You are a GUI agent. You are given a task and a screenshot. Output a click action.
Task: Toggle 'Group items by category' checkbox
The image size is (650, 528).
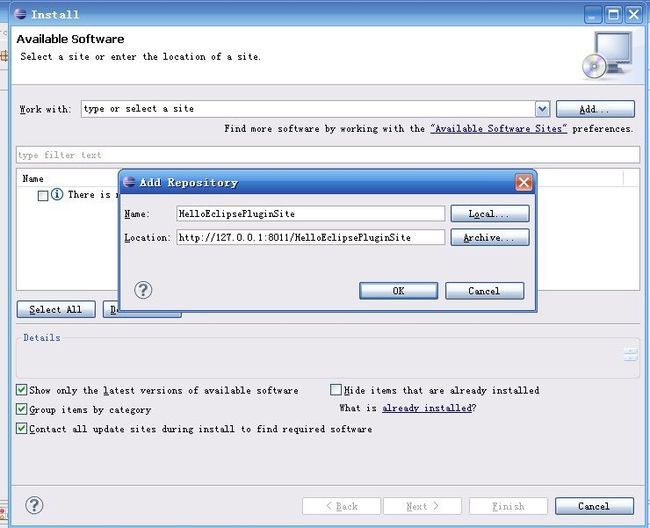[x=21, y=409]
